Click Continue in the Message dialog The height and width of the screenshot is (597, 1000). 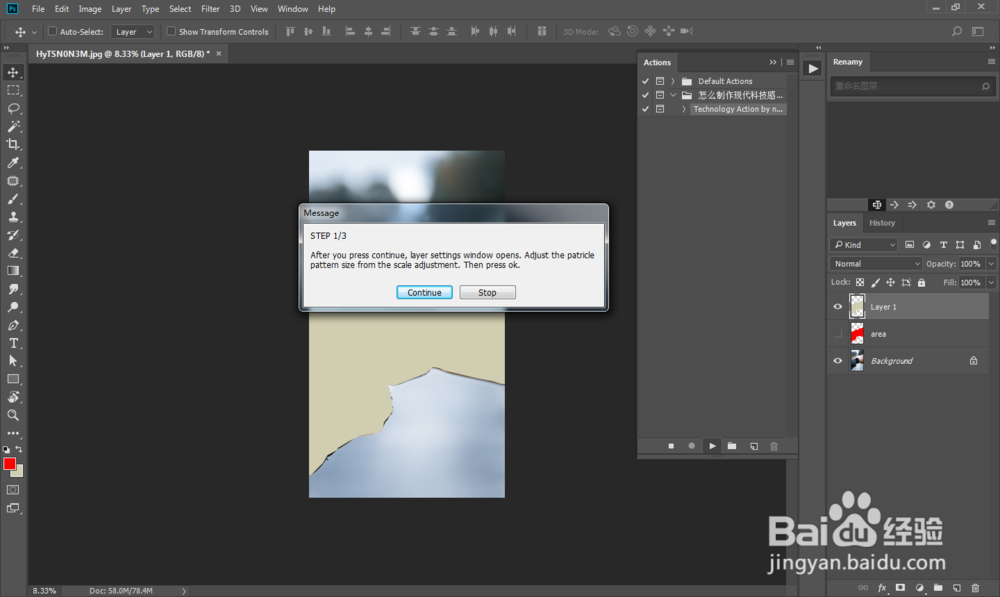(x=424, y=292)
